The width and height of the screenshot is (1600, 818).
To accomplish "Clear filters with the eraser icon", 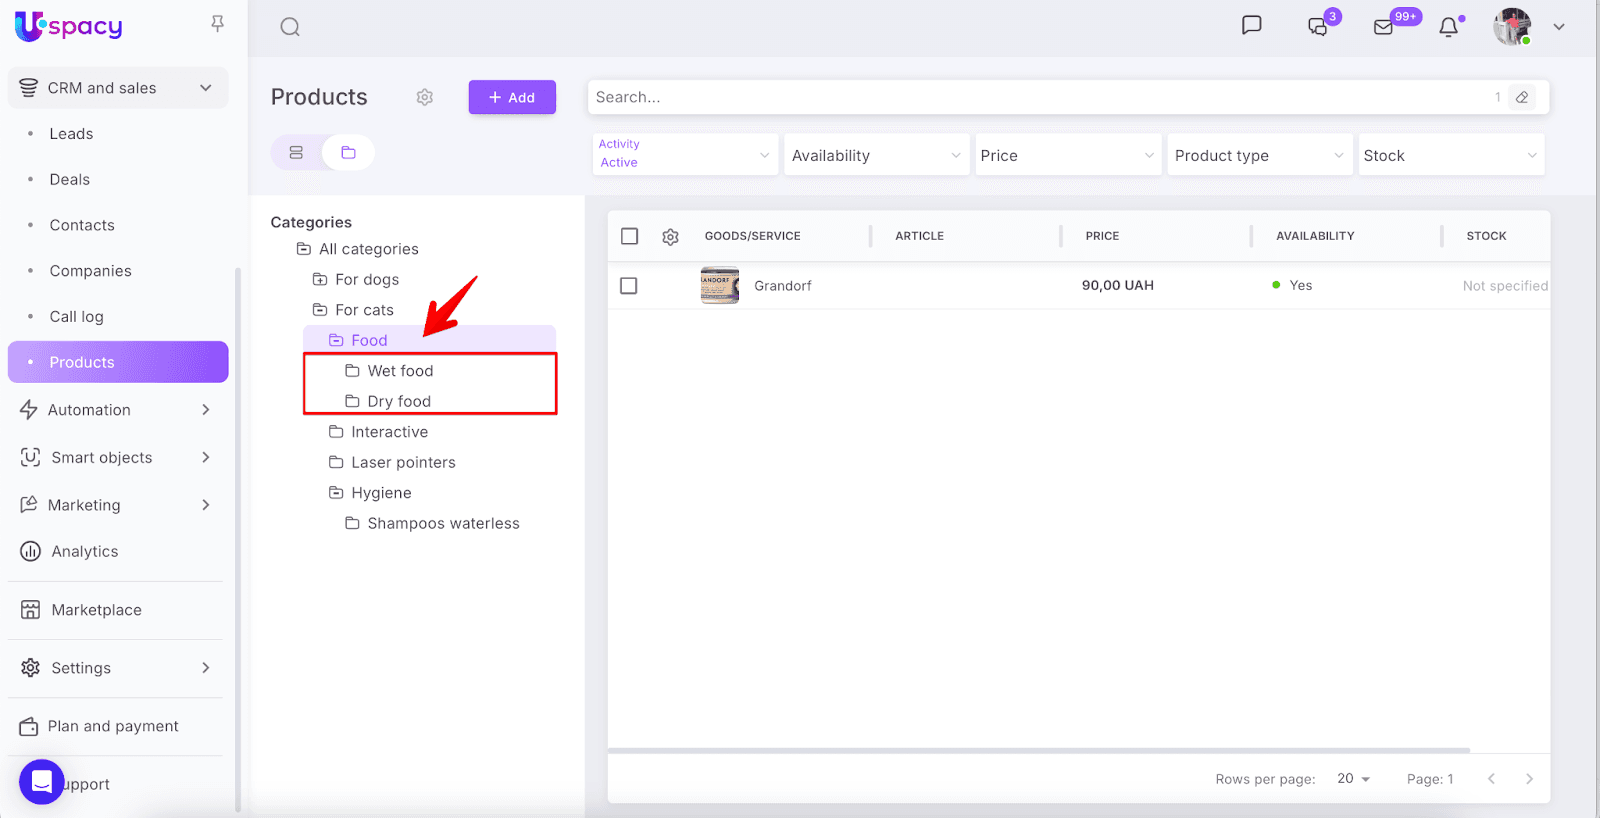I will (x=1522, y=97).
